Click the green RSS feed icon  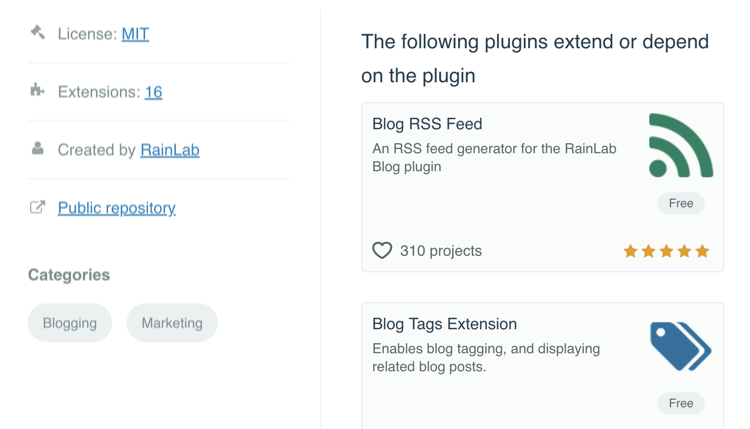(x=681, y=145)
